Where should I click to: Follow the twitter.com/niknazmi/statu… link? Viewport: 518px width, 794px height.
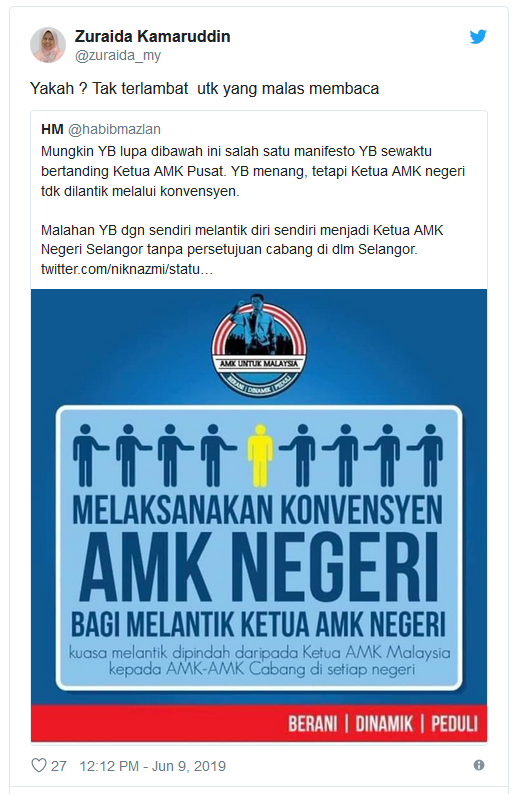tap(127, 269)
